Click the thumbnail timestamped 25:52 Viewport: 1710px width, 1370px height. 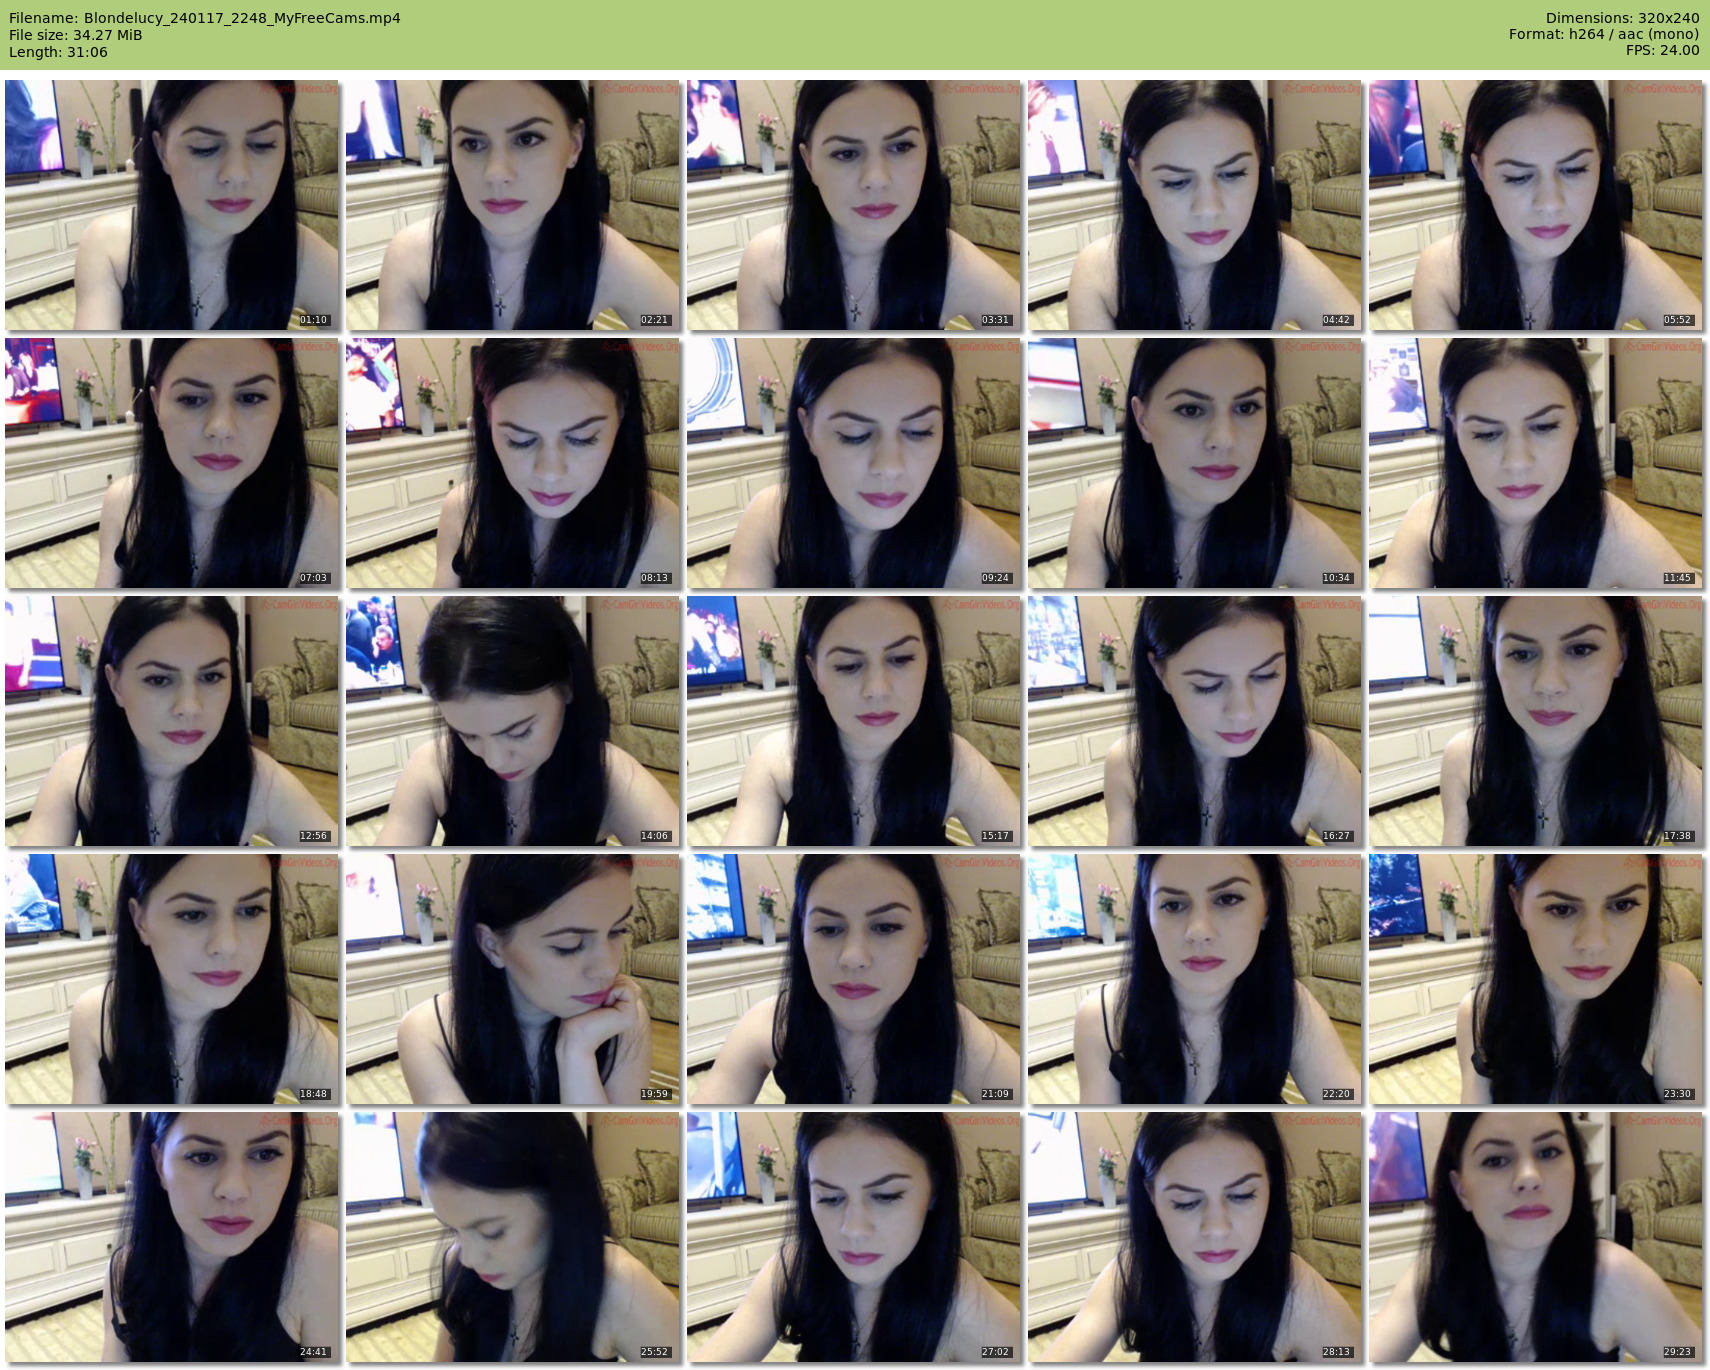513,1237
